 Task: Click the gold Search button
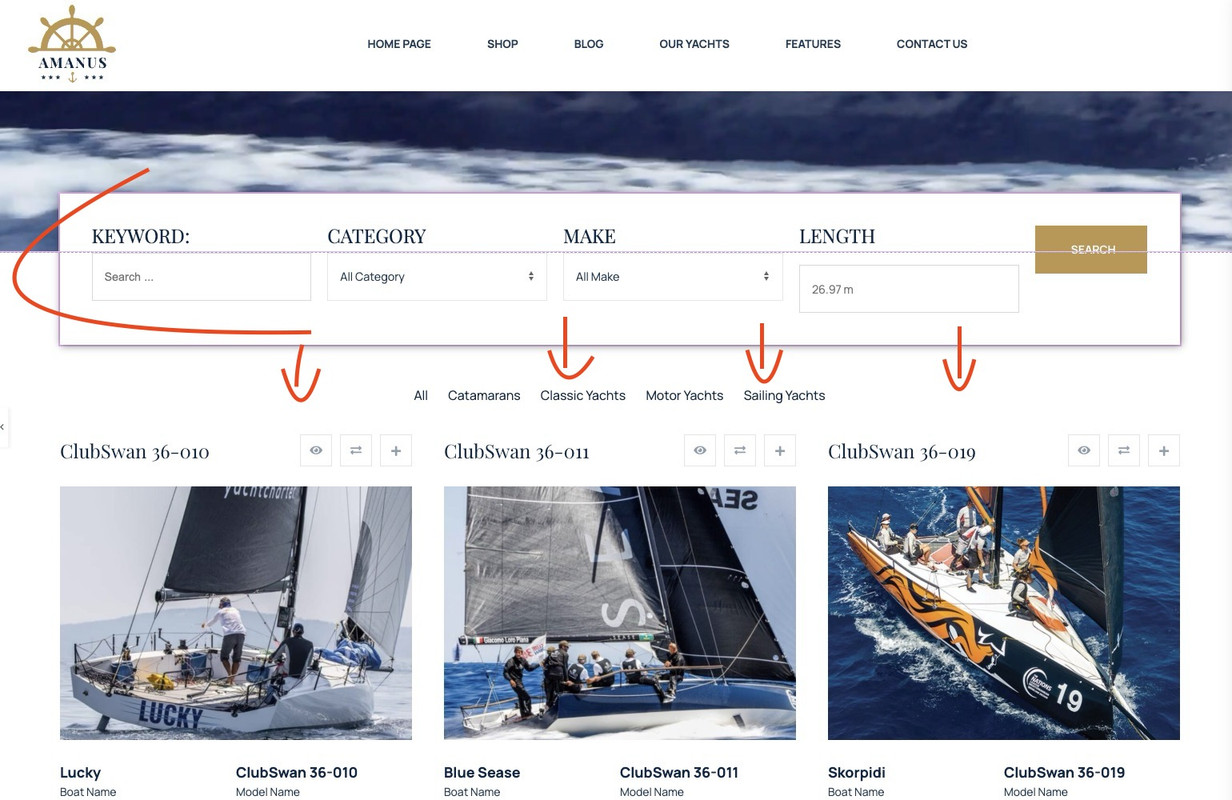[x=1091, y=250]
